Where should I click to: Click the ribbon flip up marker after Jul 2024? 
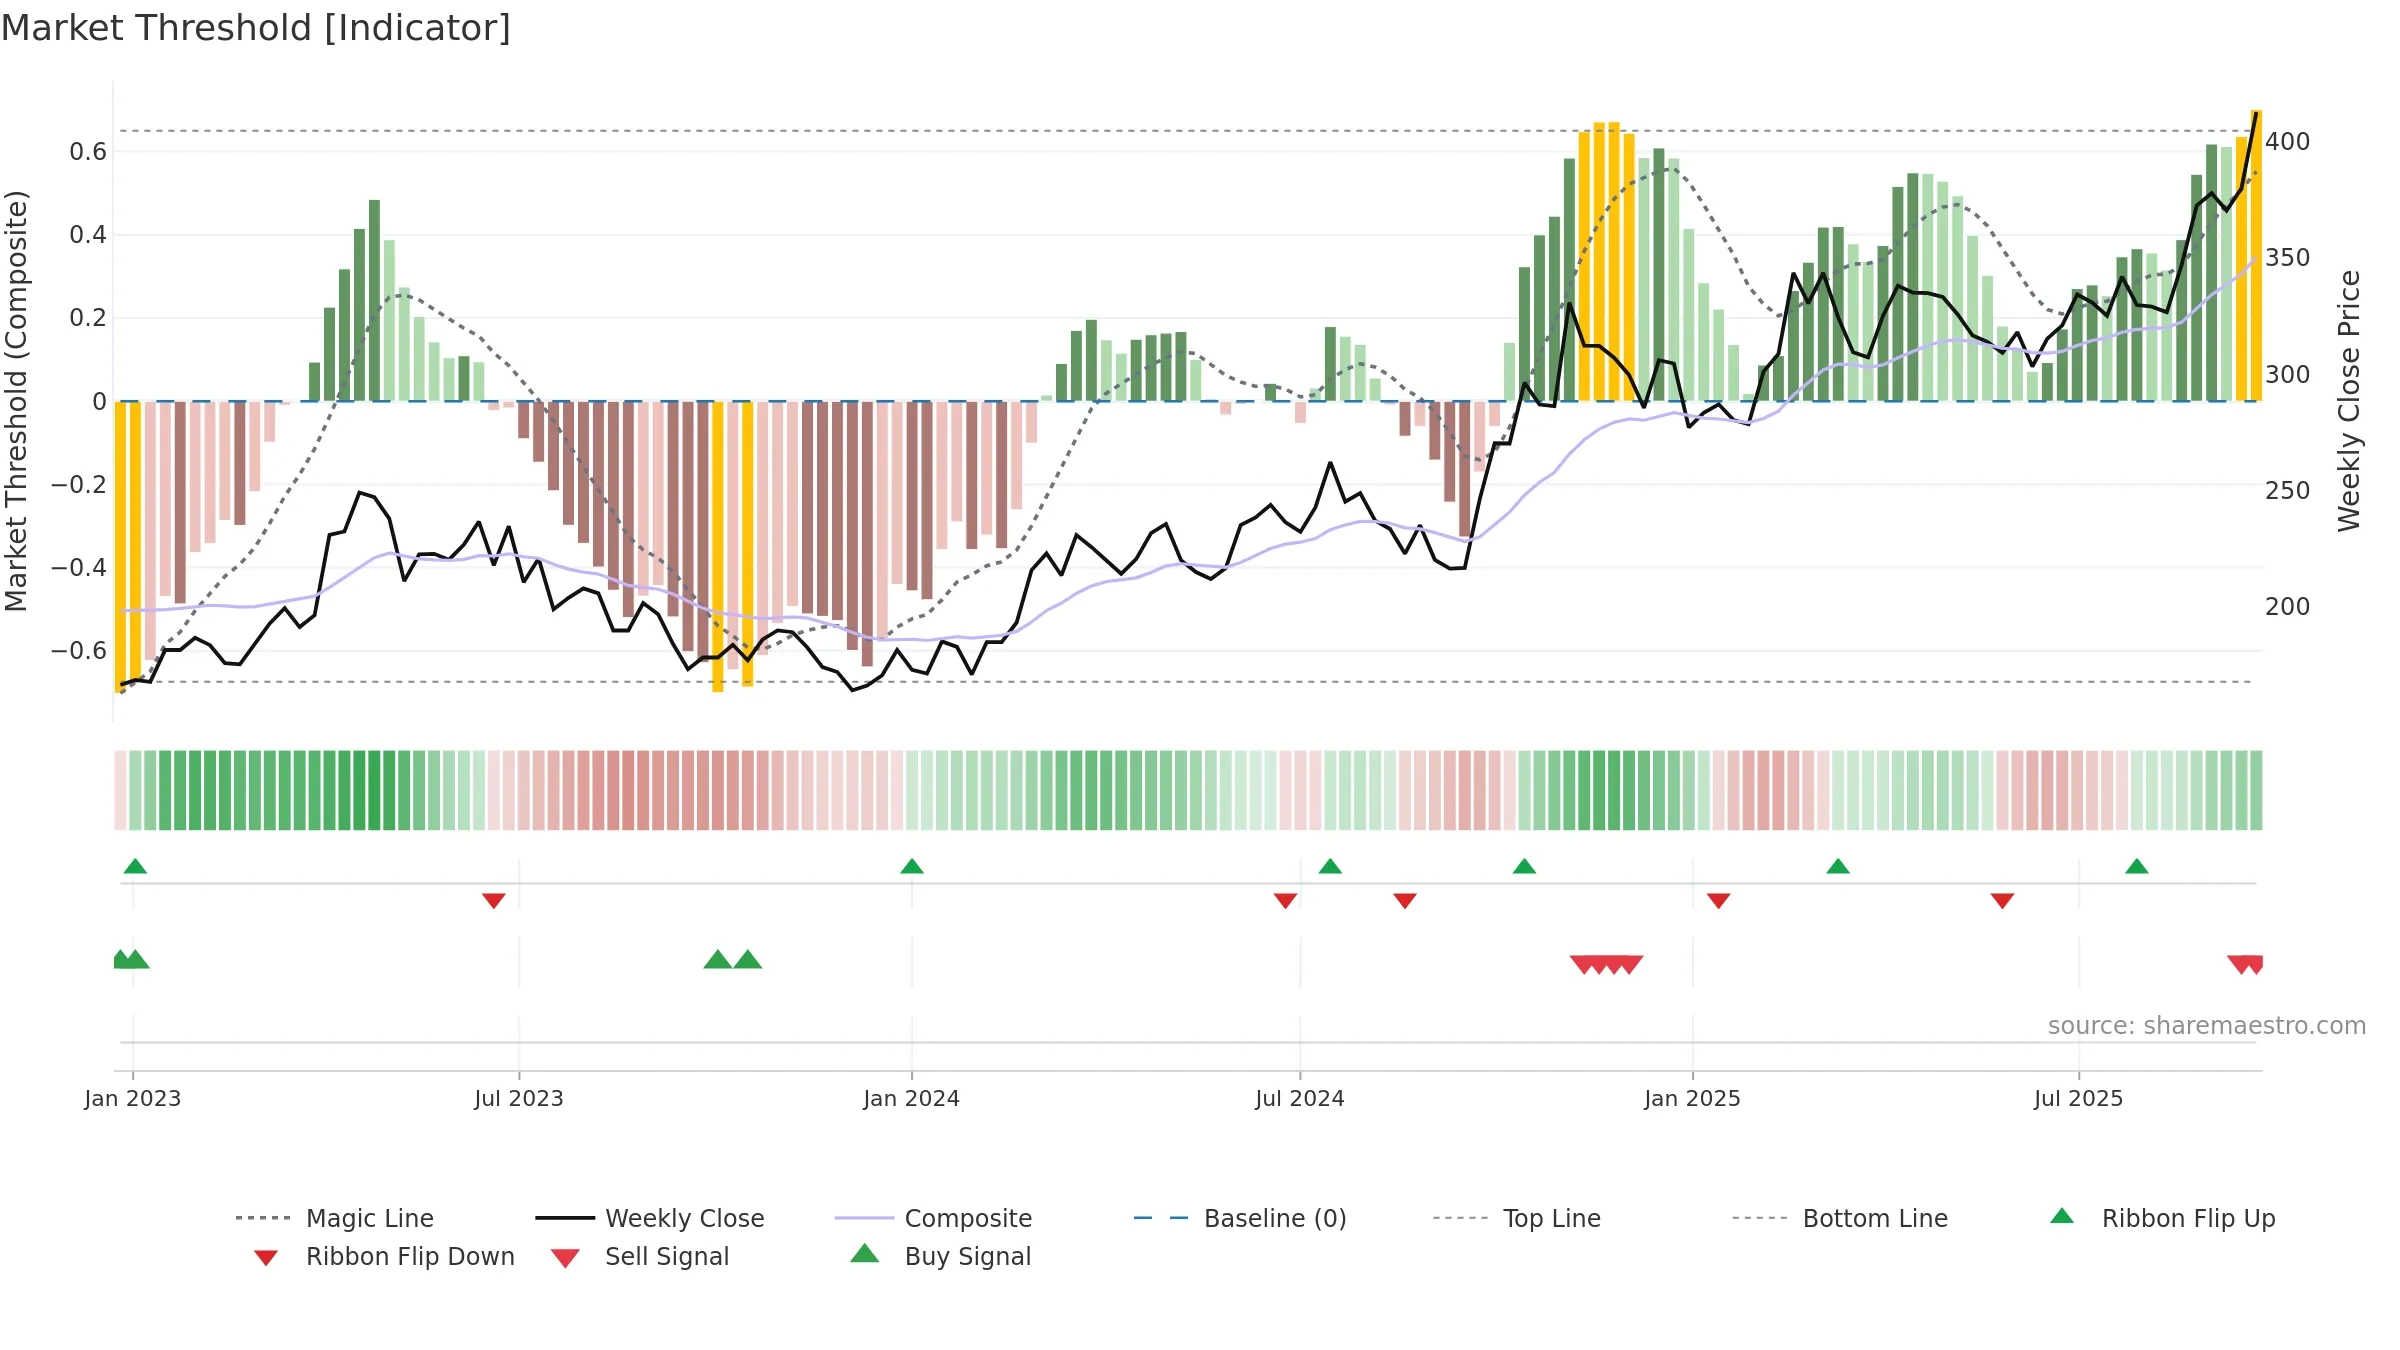[1330, 866]
